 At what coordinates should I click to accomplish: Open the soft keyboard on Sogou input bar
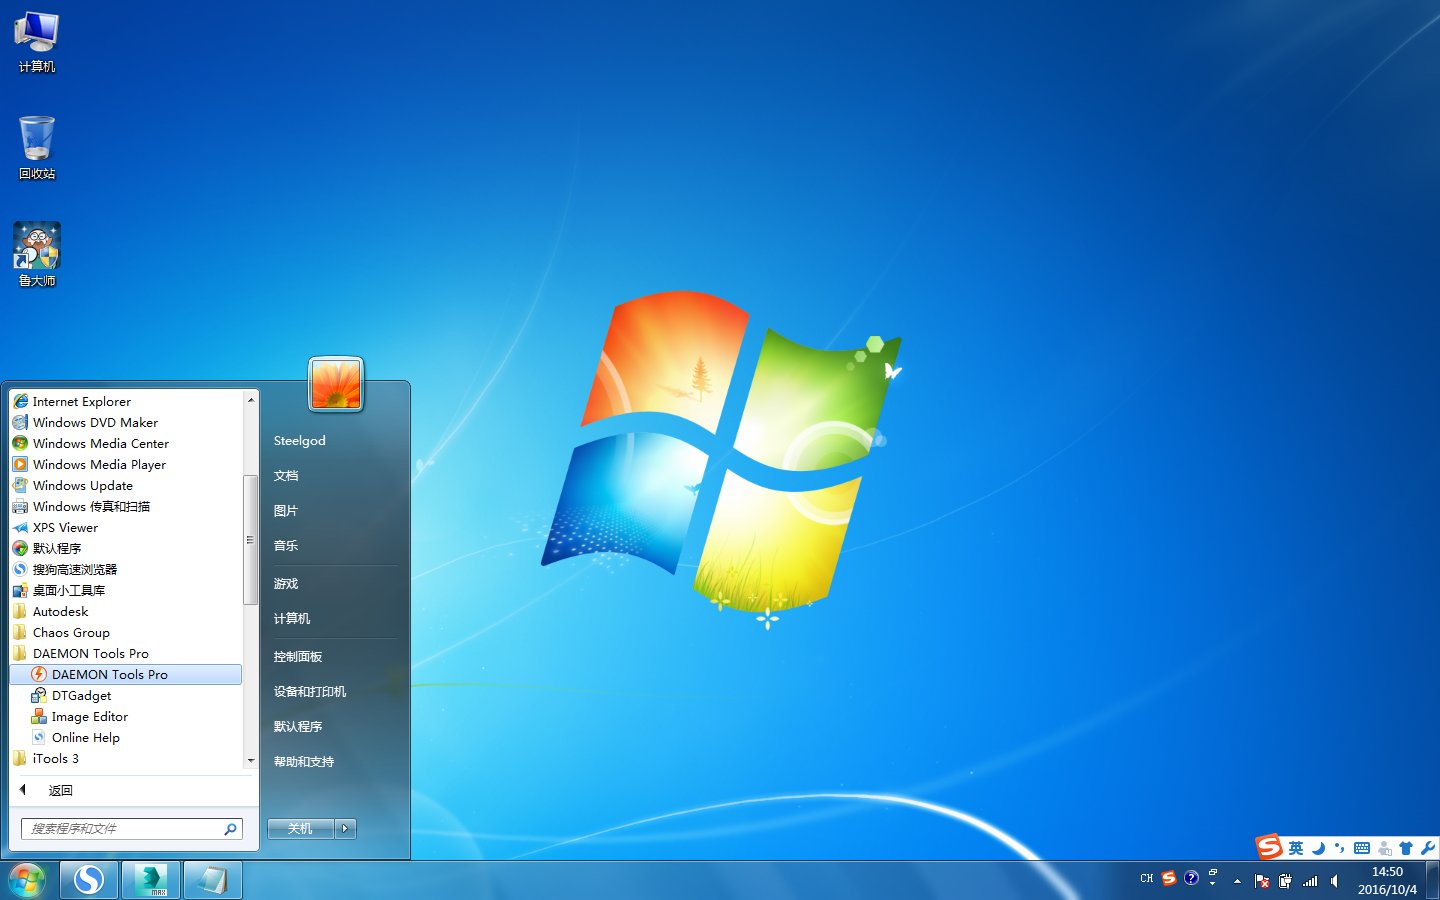click(x=1360, y=847)
